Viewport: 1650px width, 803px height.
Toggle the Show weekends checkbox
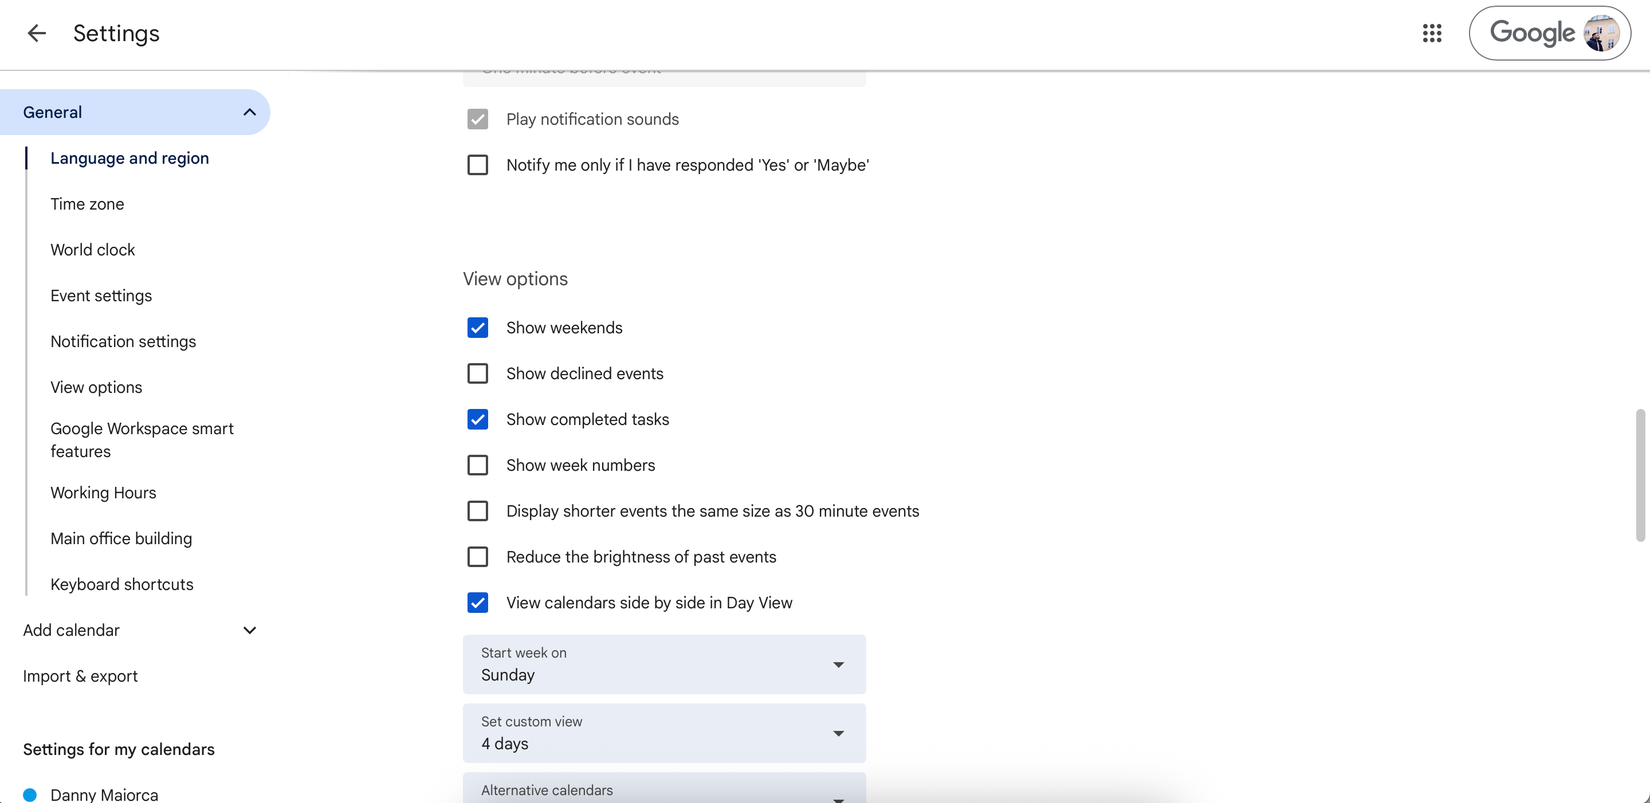478,328
